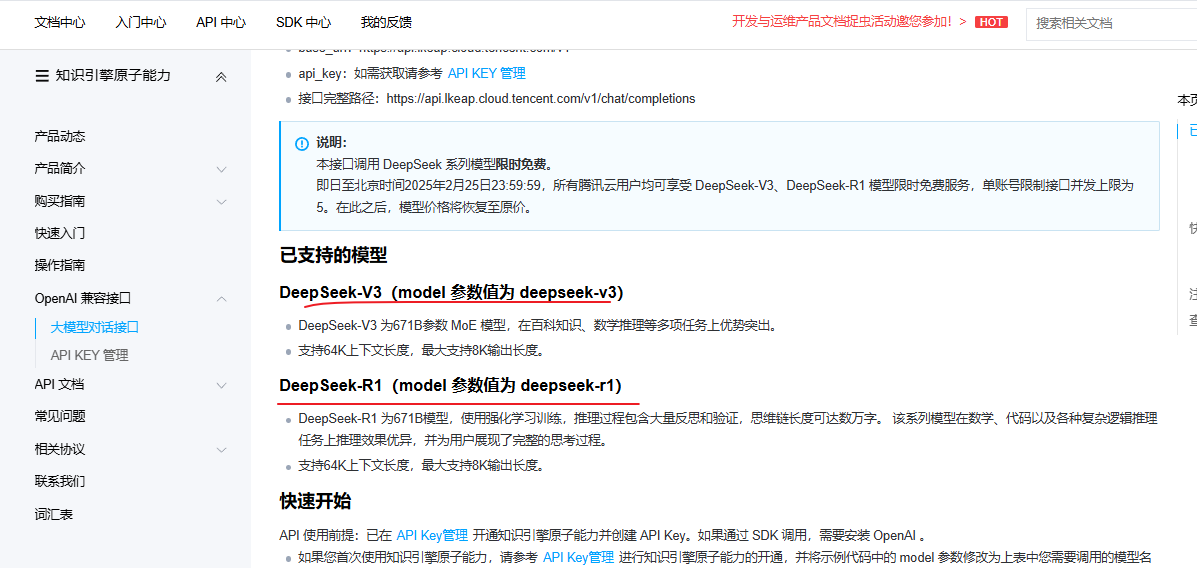Viewport: 1197px width, 568px height.
Task: Click the 已支持的模型 heading
Action: click(x=334, y=255)
